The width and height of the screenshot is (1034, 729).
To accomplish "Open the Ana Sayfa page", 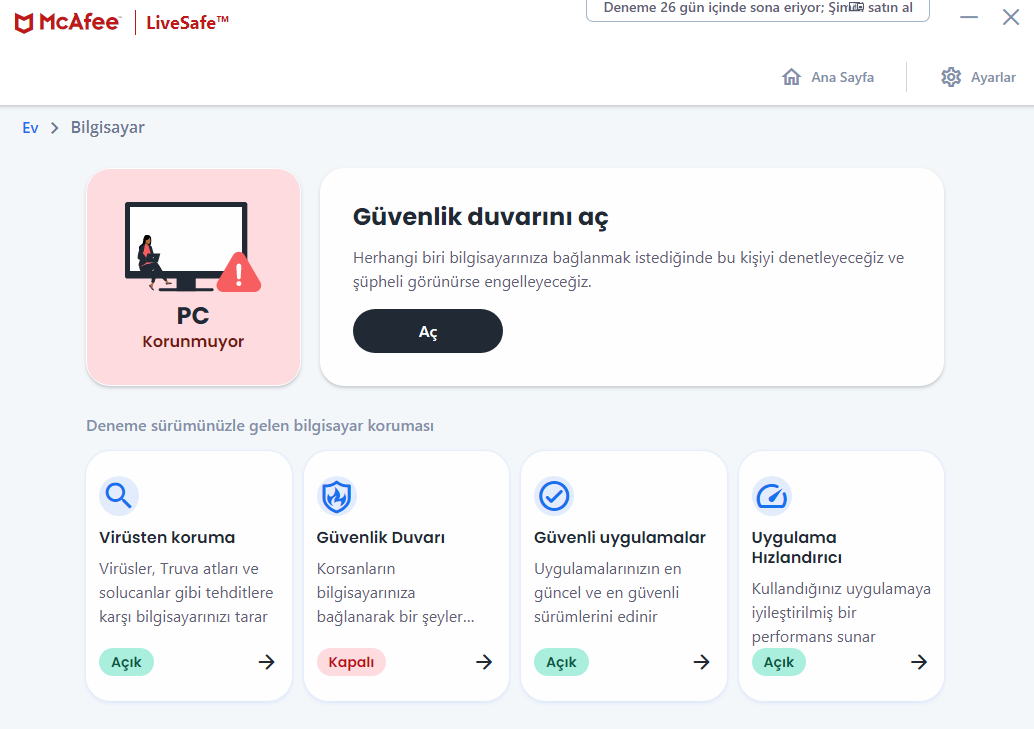I will coord(842,77).
